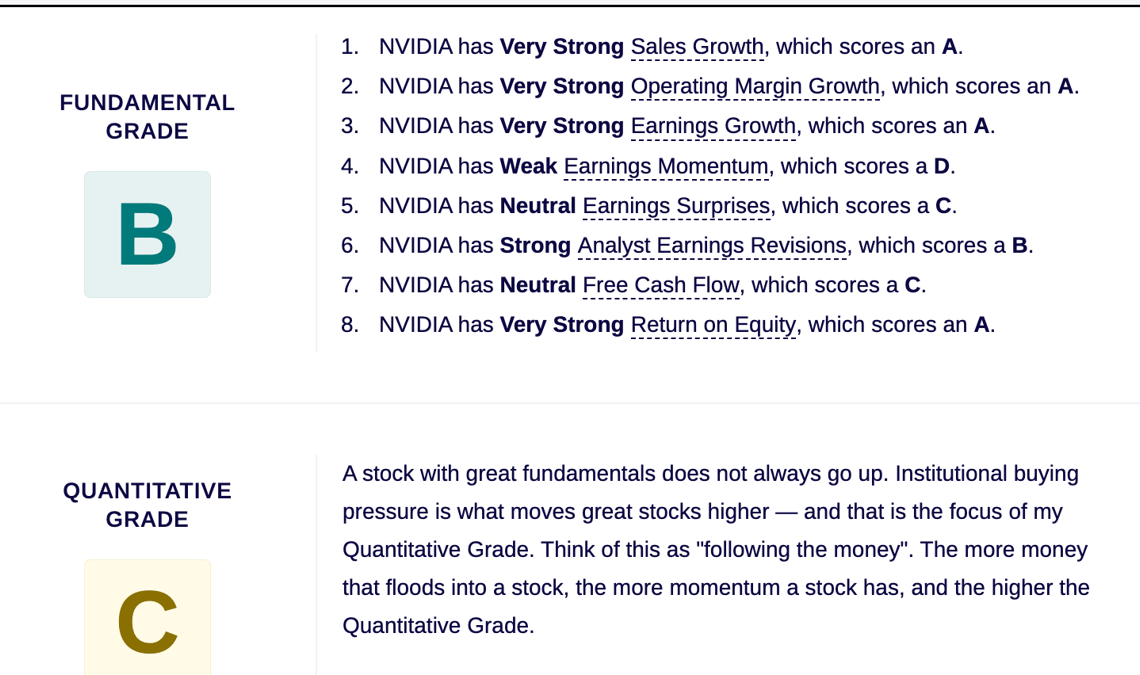Click the bold B score for Analyst Revisions
This screenshot has width=1140, height=675.
[1019, 246]
